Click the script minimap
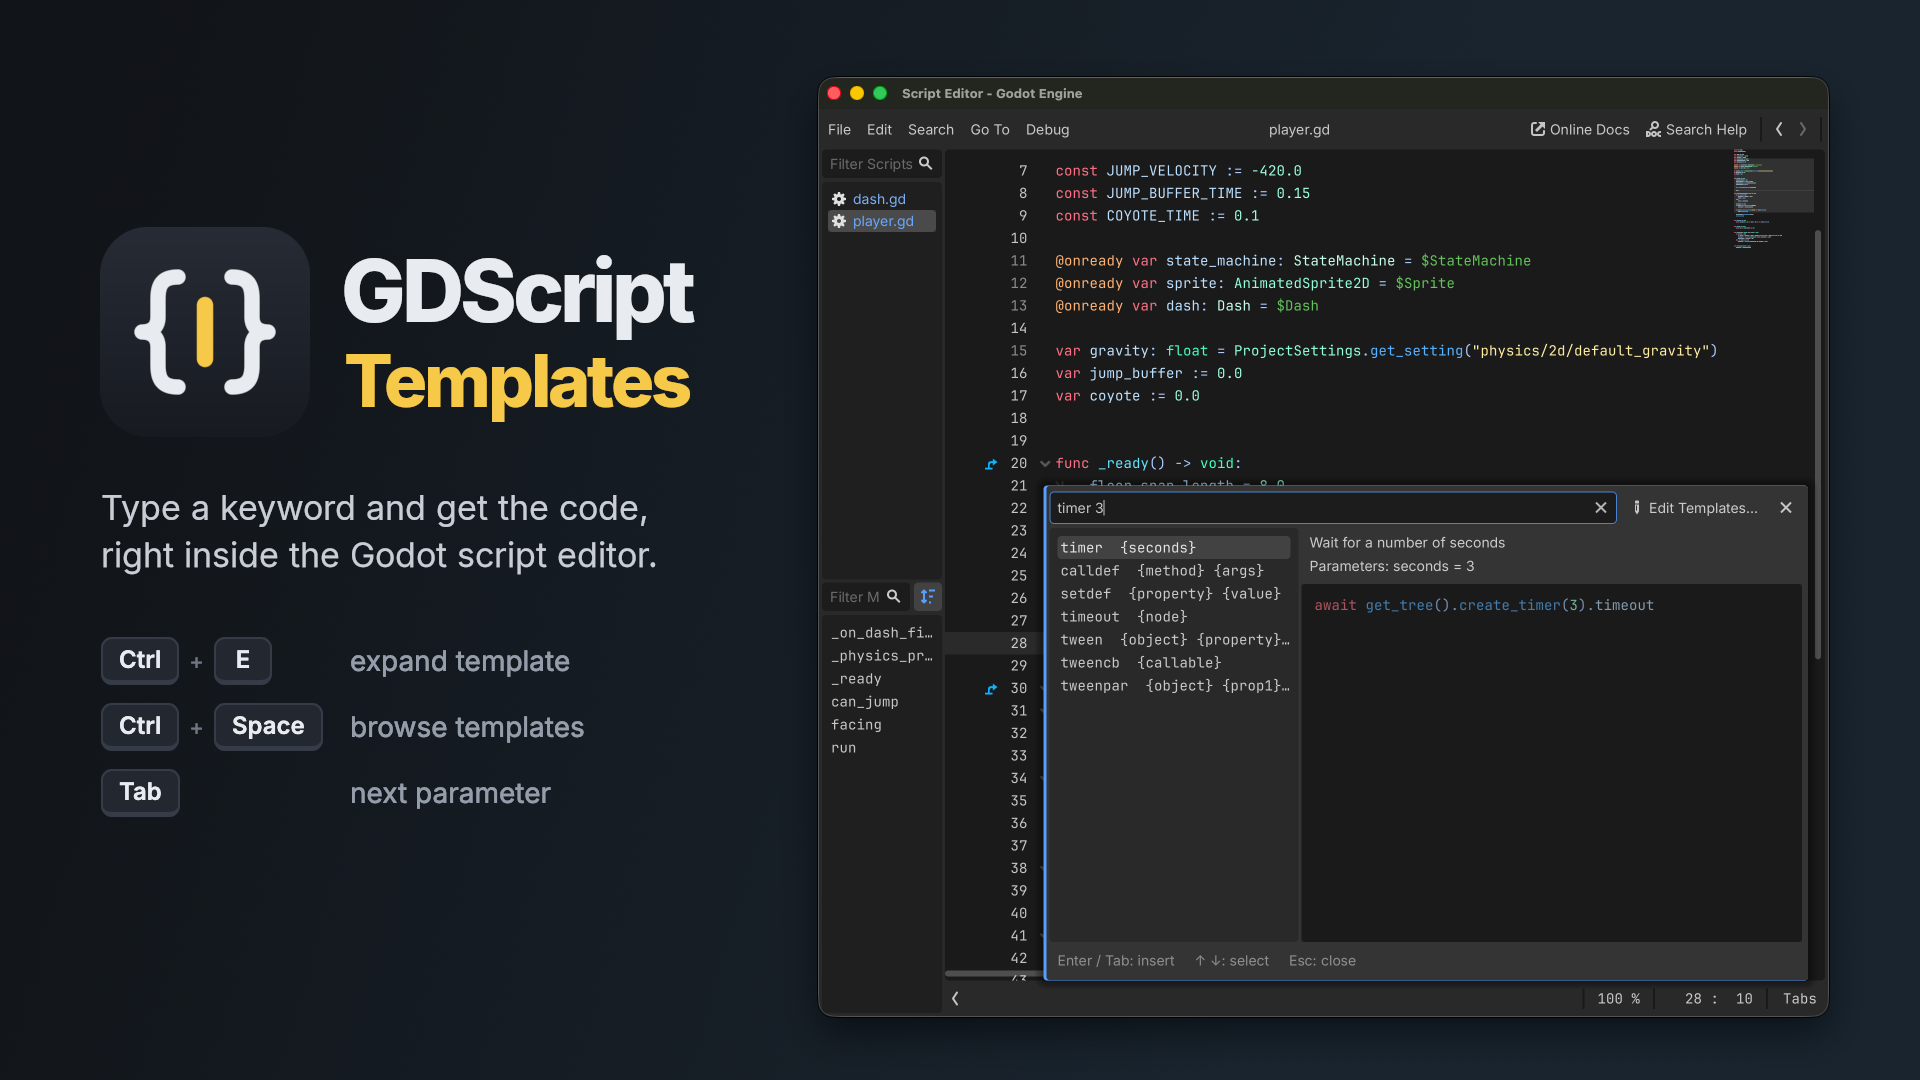The height and width of the screenshot is (1080, 1920). point(1772,198)
